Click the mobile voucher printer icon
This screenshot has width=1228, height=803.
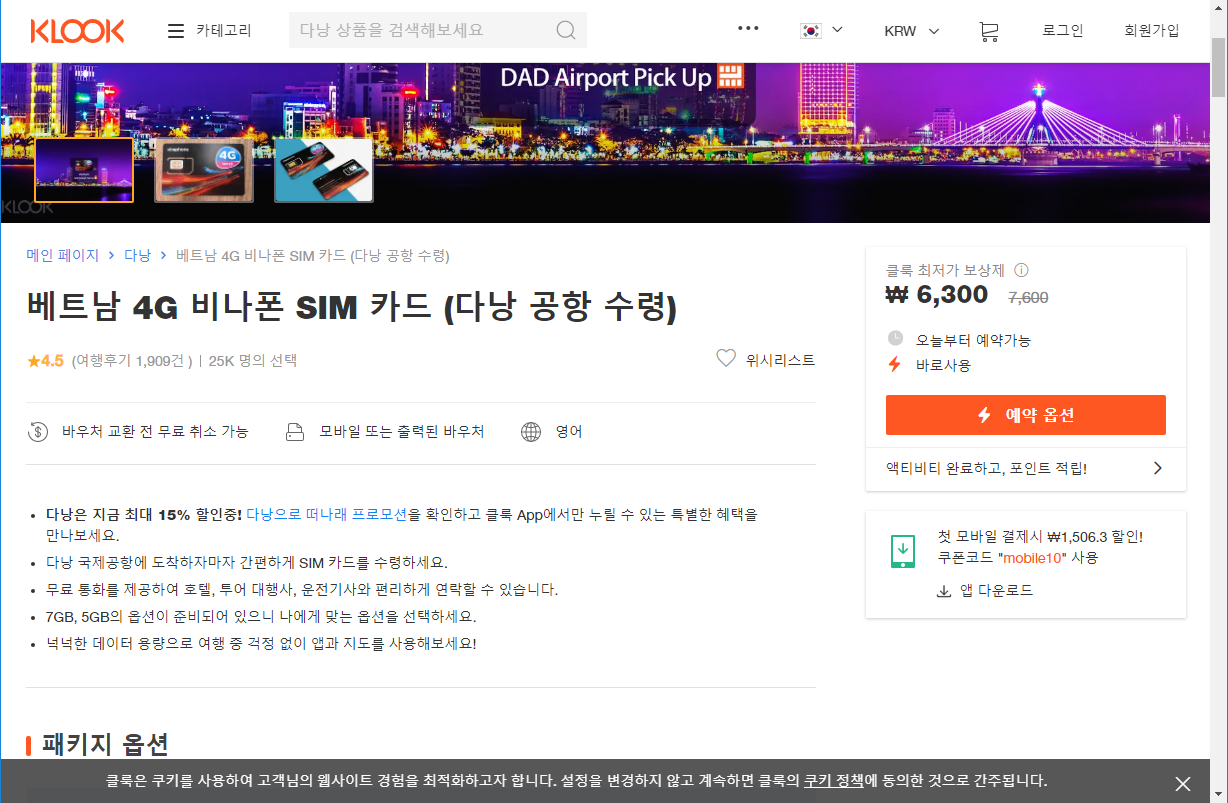pos(294,432)
